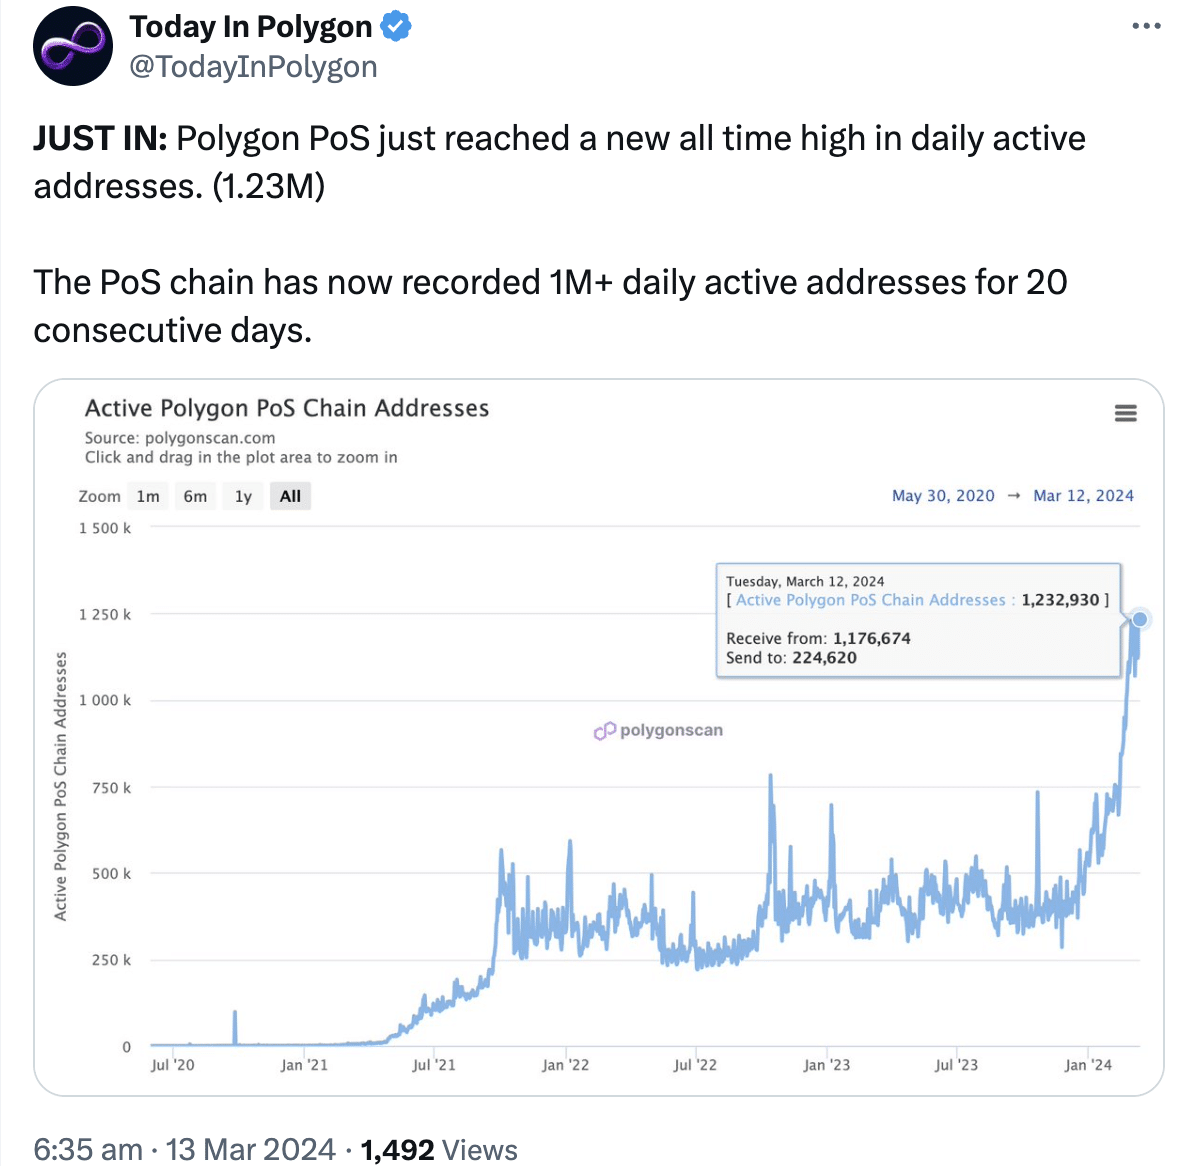The width and height of the screenshot is (1194, 1166).
Task: Click the May 30, 2020 start date field
Action: (x=943, y=496)
